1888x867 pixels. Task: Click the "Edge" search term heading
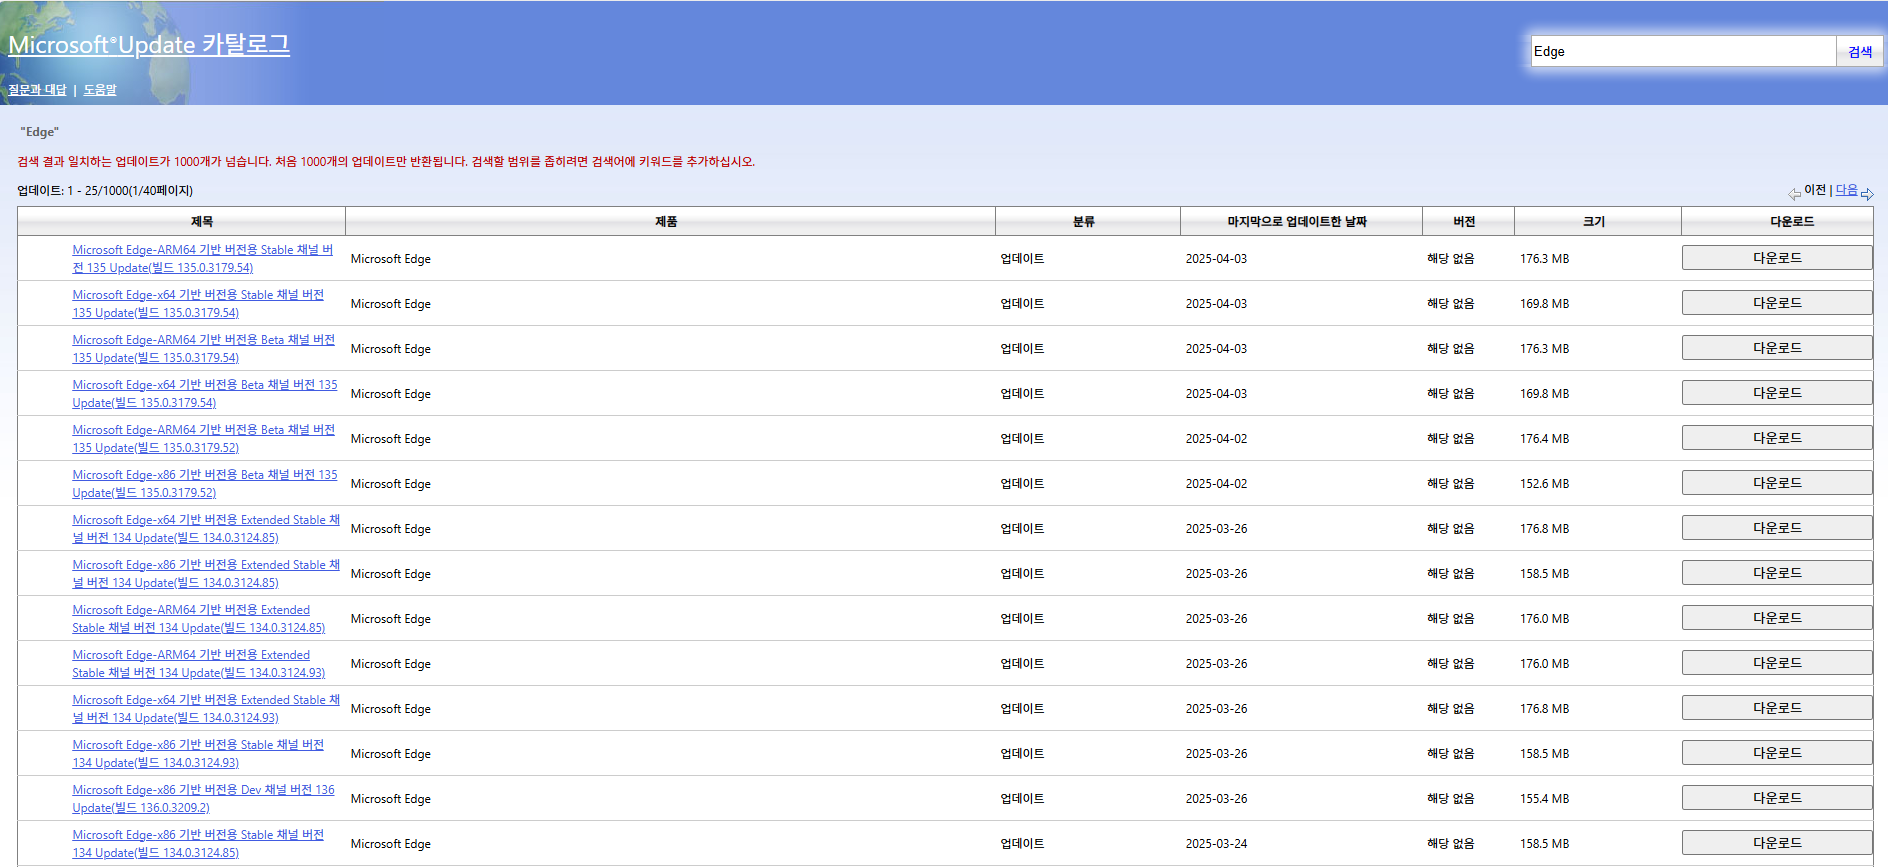pos(40,132)
